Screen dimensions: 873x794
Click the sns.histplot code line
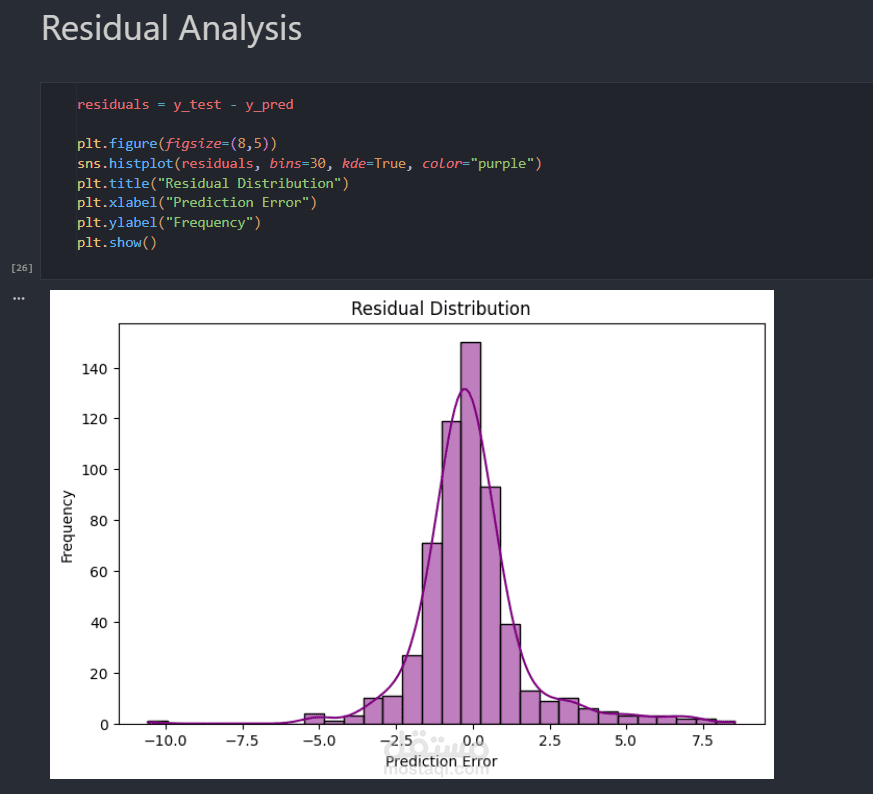[x=308, y=163]
